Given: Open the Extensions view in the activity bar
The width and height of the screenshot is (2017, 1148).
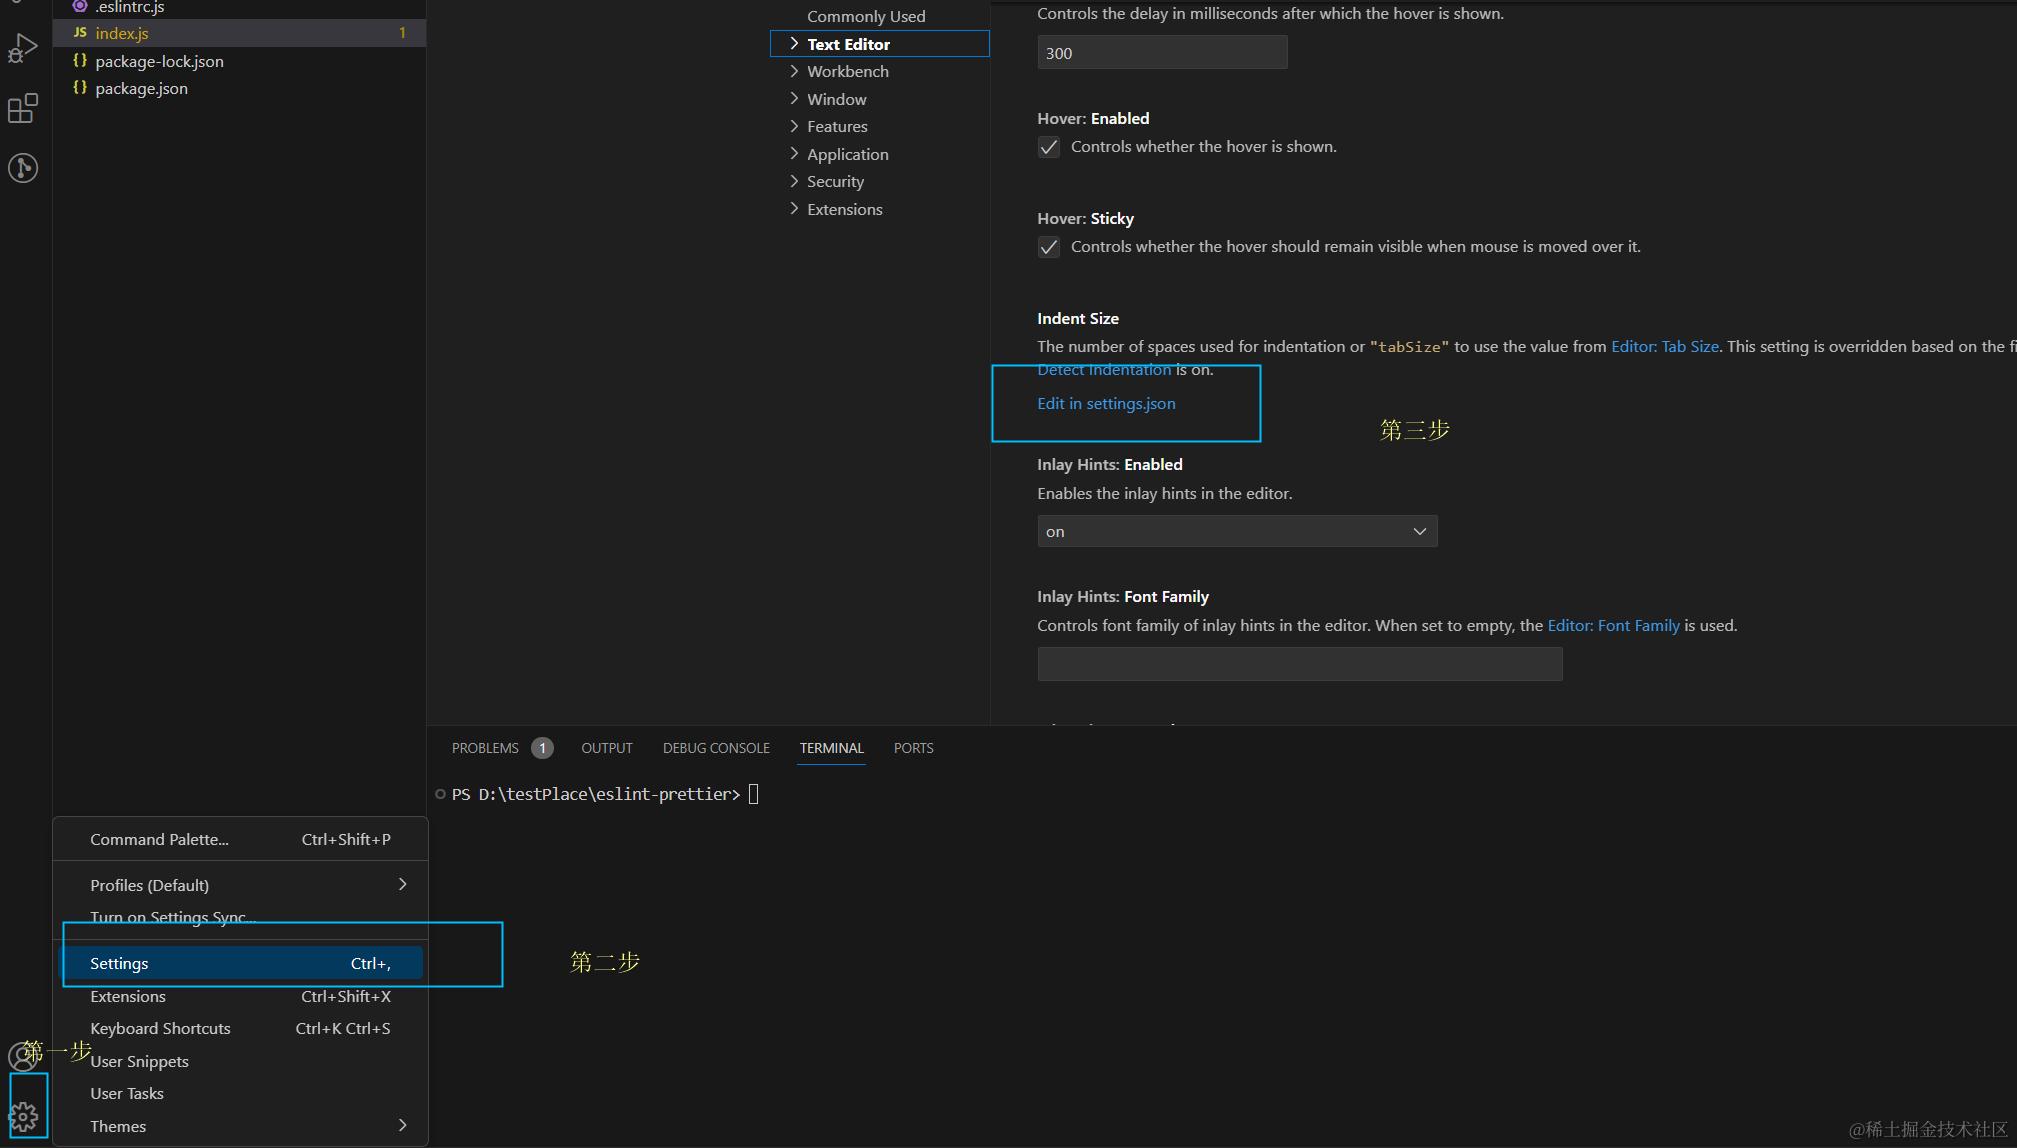Looking at the screenshot, I should (22, 108).
